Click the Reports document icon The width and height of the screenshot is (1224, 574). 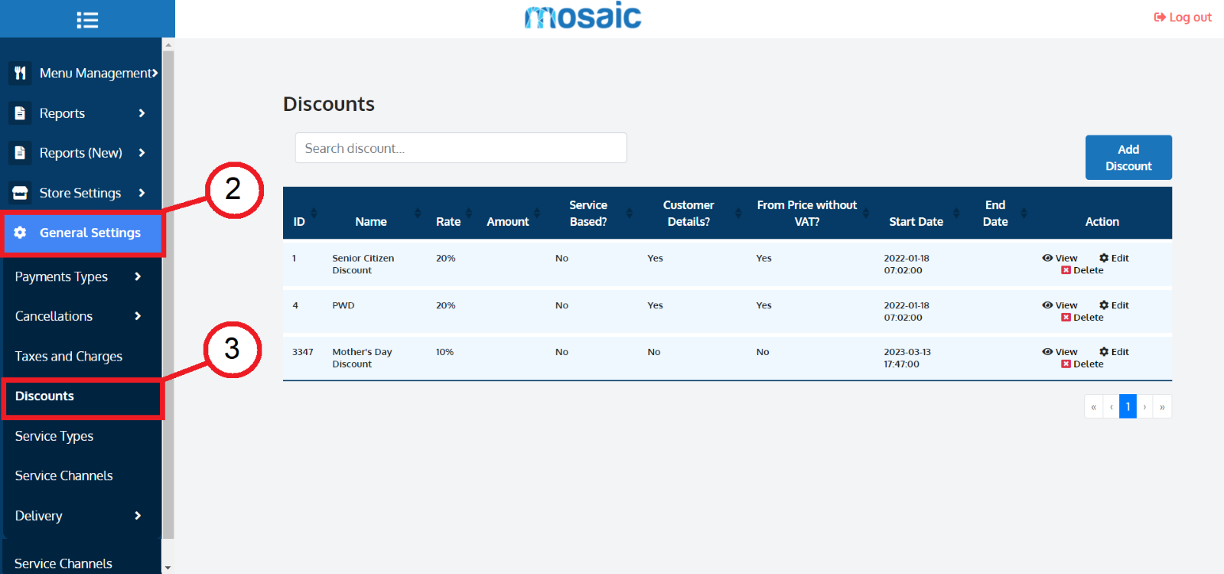20,113
